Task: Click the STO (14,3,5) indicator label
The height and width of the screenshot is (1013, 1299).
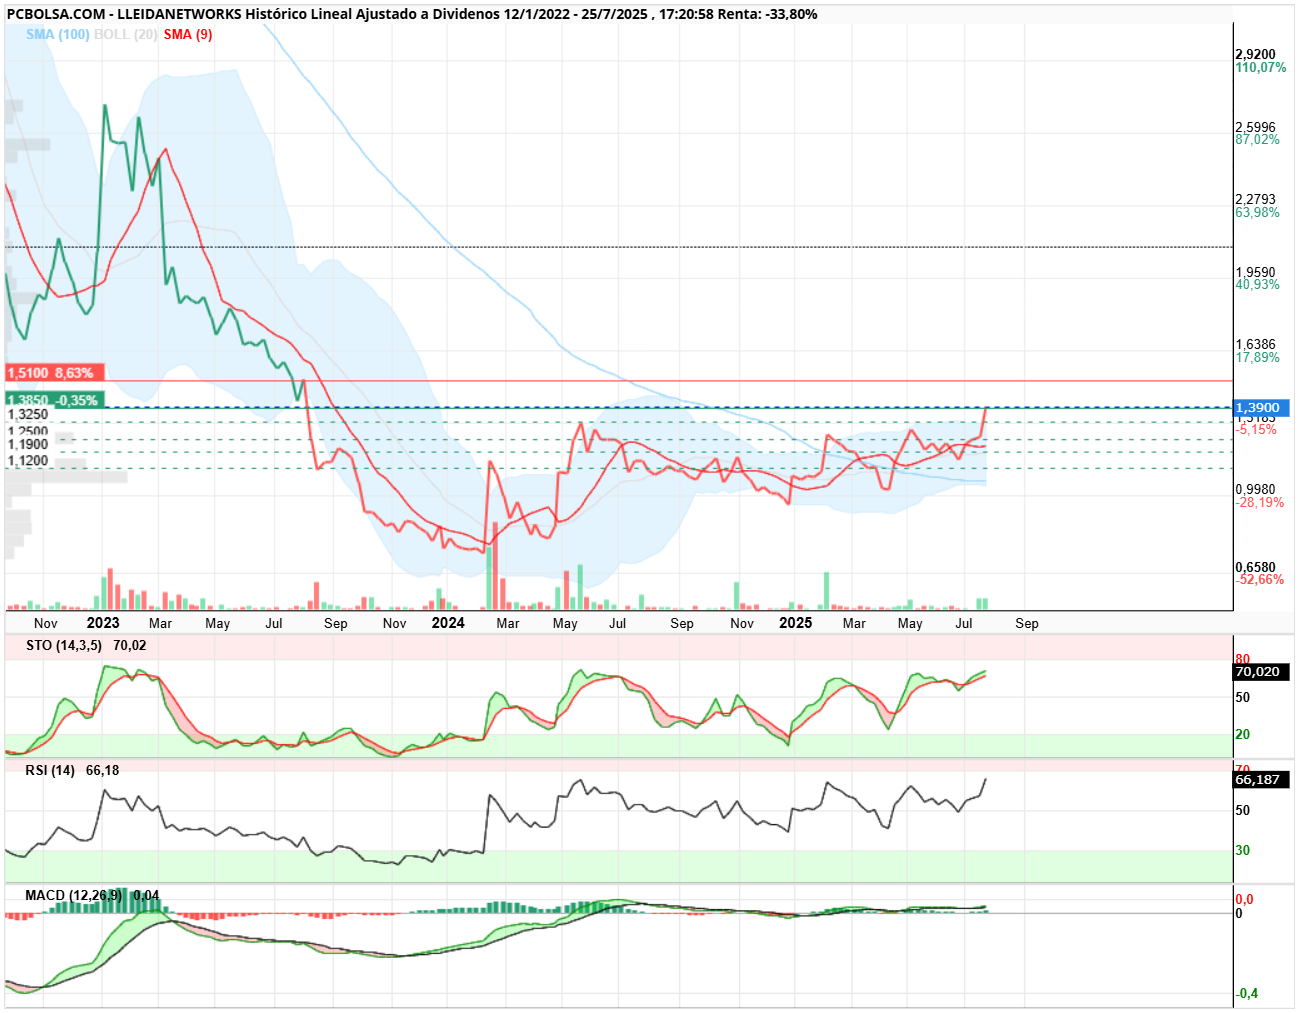Action: pos(64,645)
